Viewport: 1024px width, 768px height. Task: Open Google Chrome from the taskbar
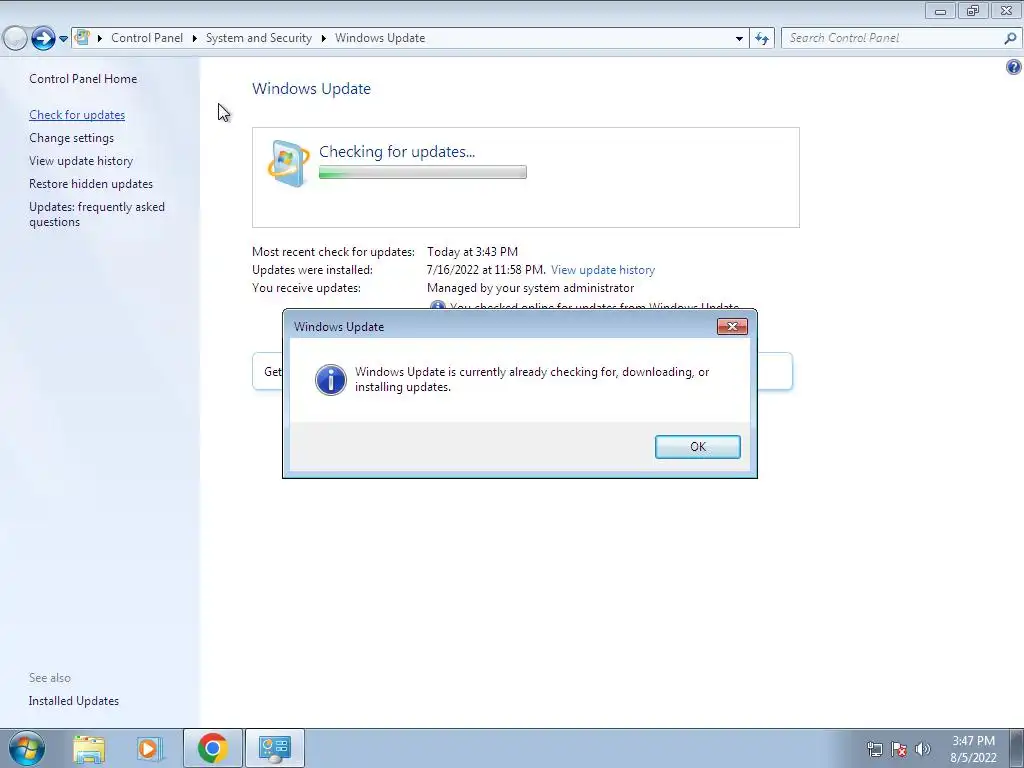coord(212,748)
